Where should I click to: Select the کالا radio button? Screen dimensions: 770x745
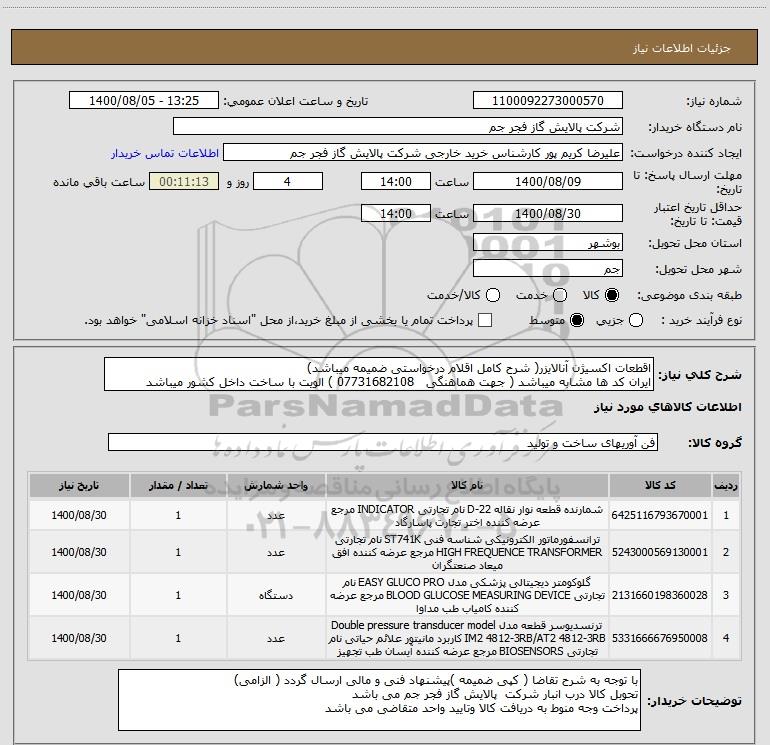tap(612, 295)
